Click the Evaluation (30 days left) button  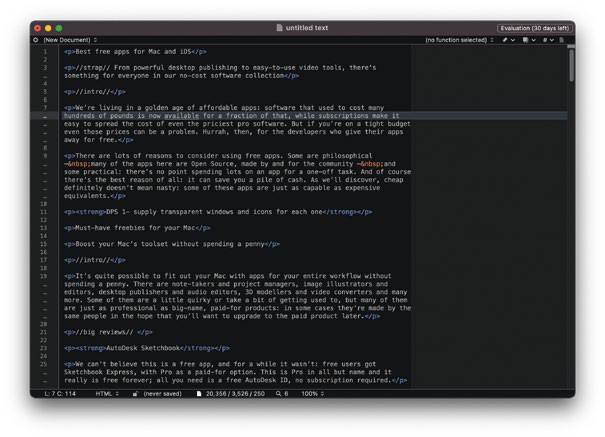[535, 27]
